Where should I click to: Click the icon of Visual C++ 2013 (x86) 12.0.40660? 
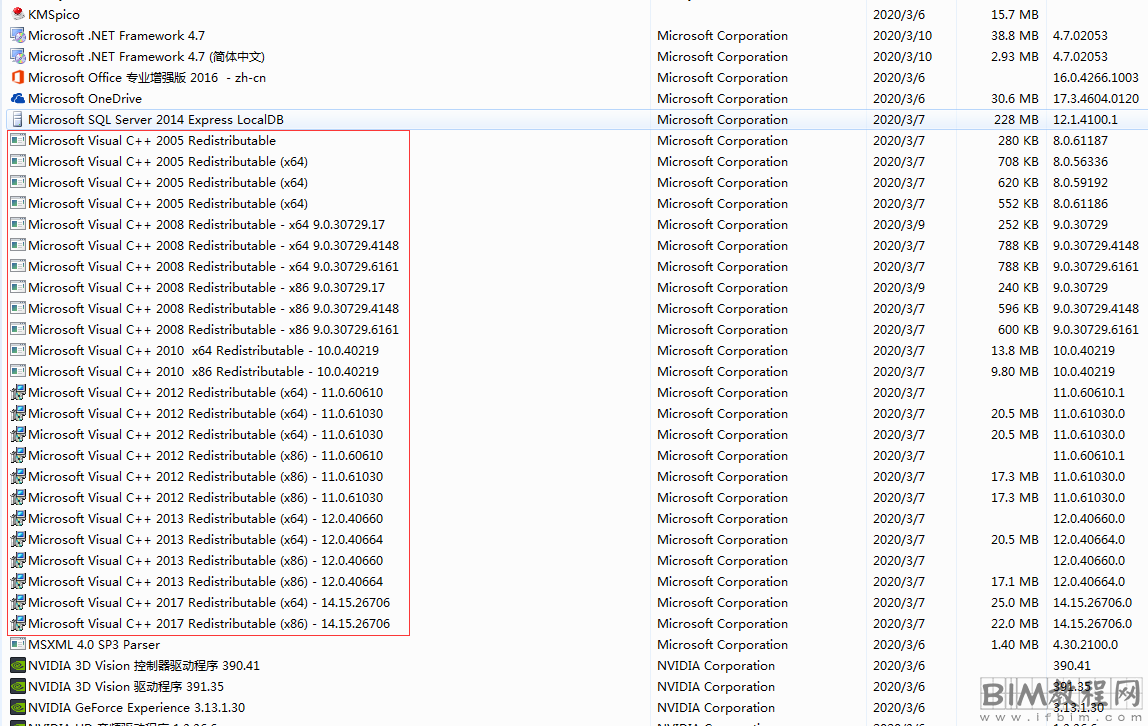coord(18,561)
